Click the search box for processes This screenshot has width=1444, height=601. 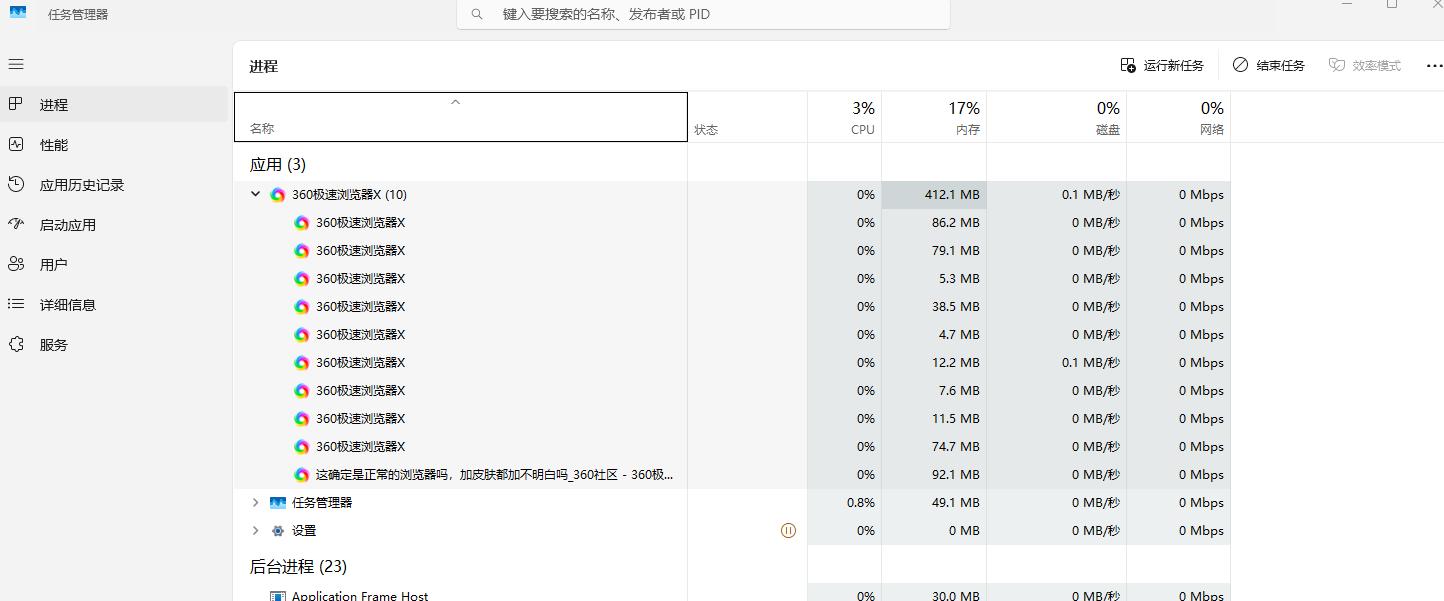703,15
